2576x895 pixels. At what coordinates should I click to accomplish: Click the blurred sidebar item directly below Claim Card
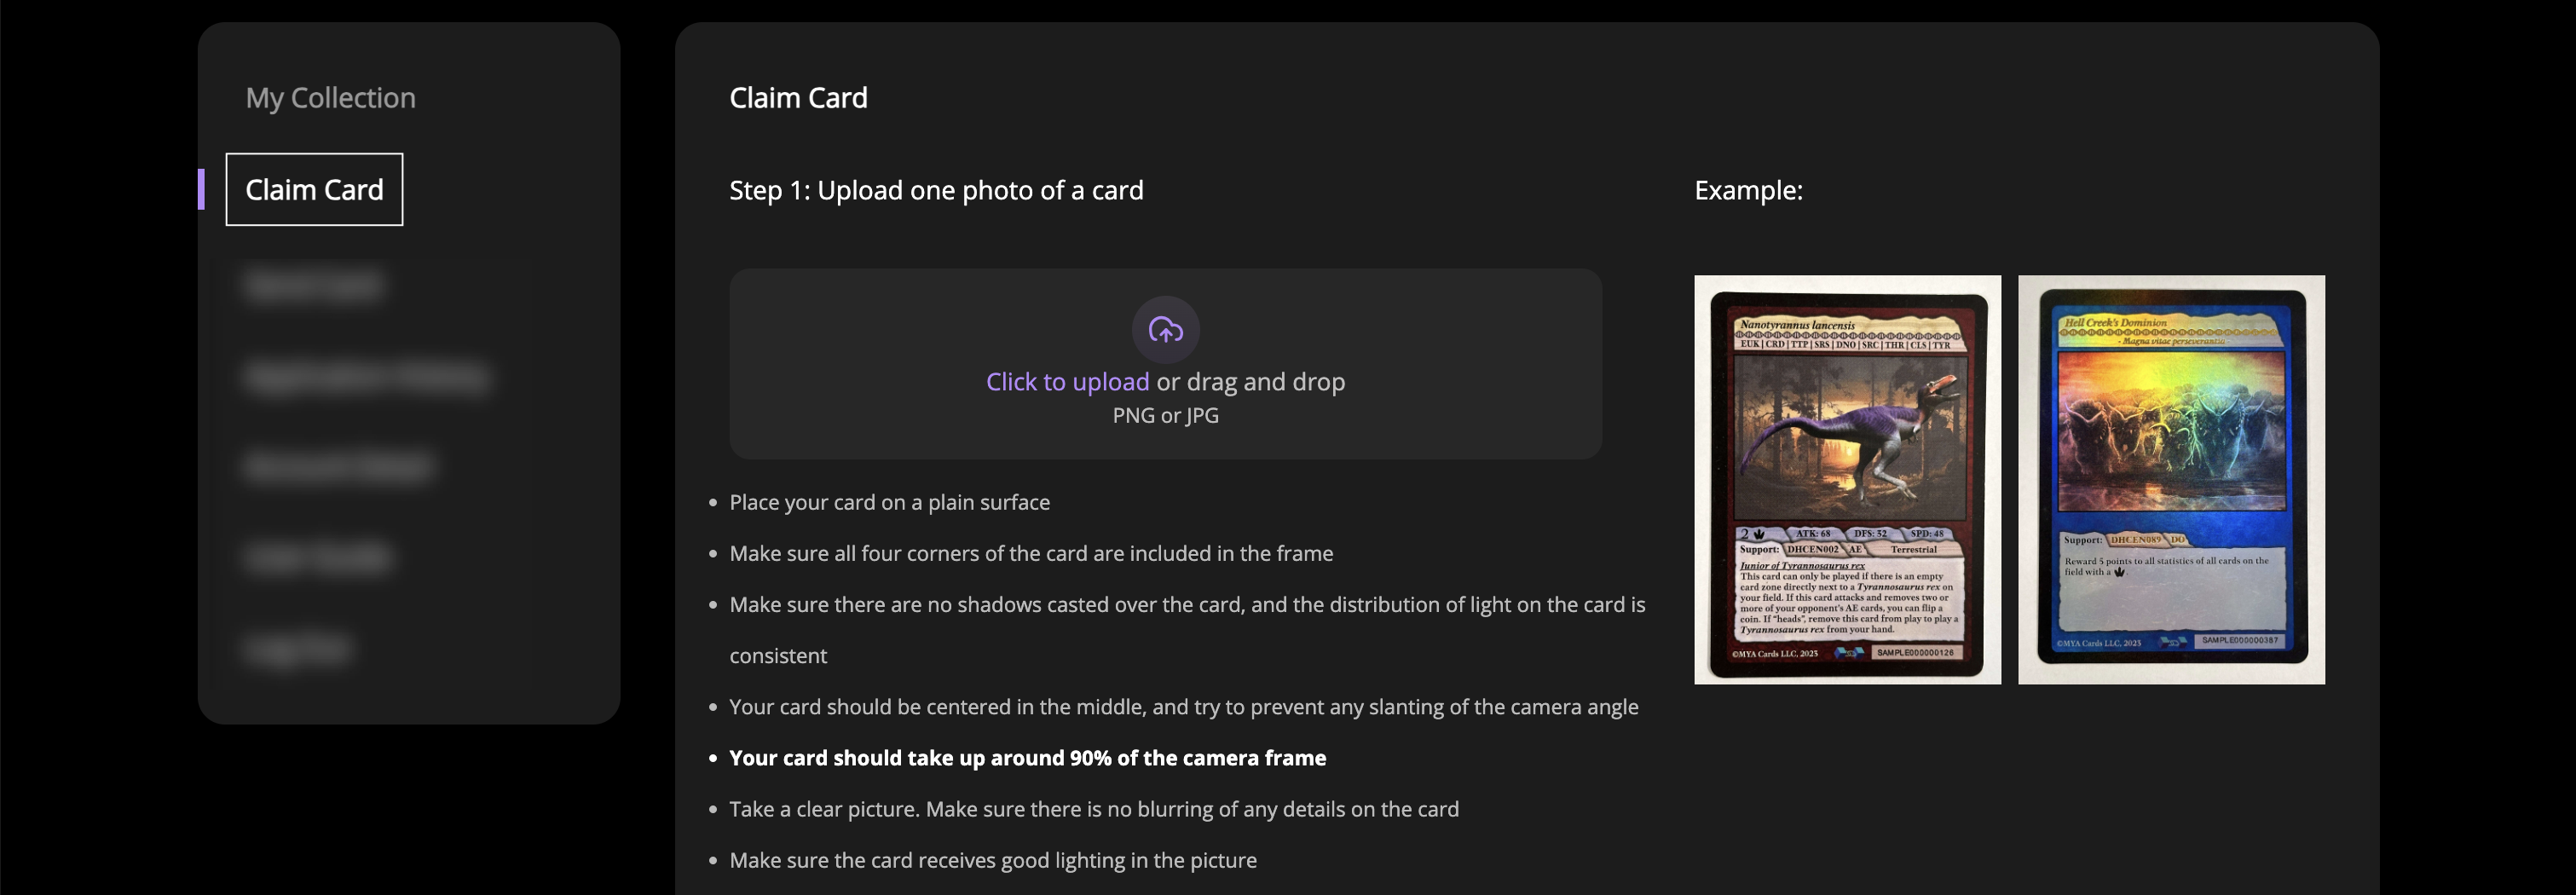coord(313,286)
